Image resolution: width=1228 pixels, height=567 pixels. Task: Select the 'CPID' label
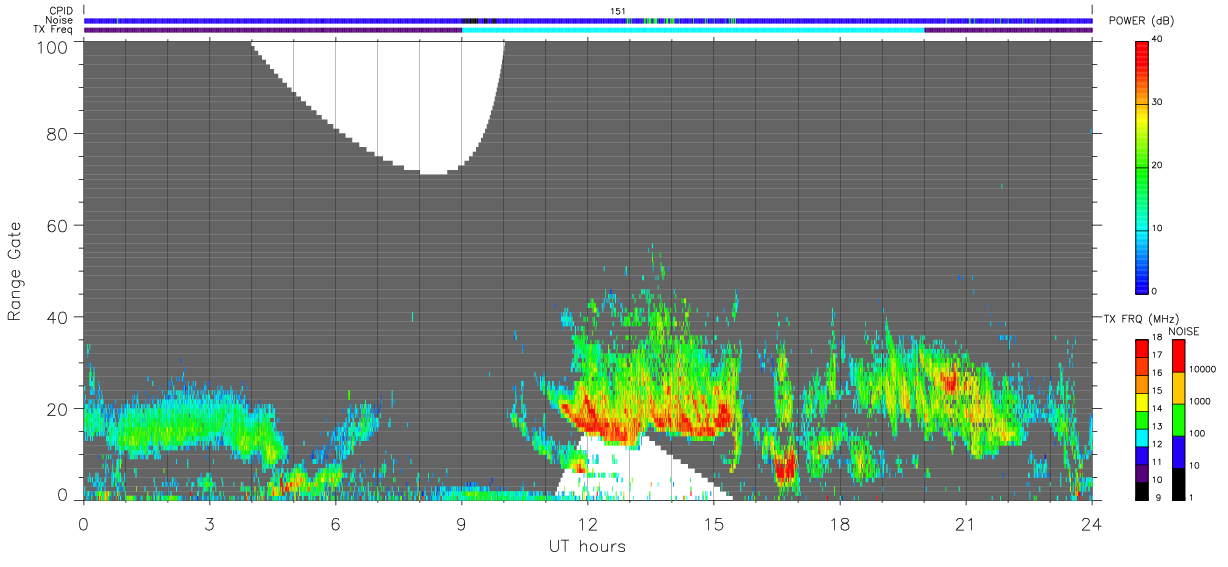point(62,11)
